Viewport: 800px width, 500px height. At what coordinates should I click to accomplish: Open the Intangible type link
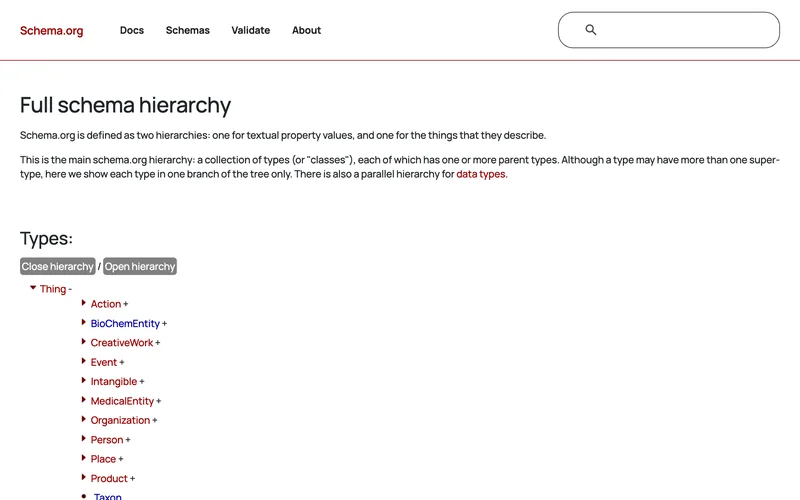coord(114,382)
